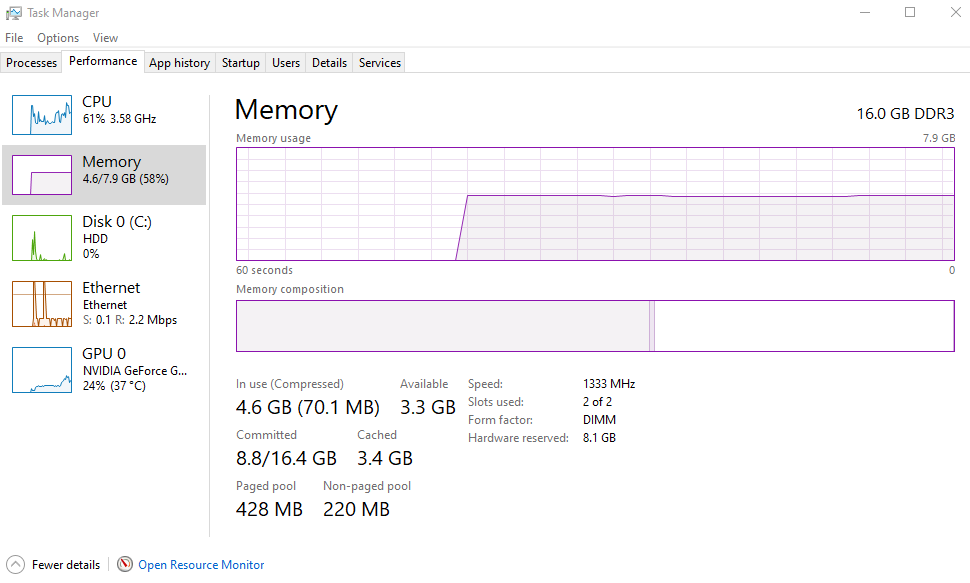970x583 pixels.
Task: Click the Memory composition bar
Action: point(595,326)
